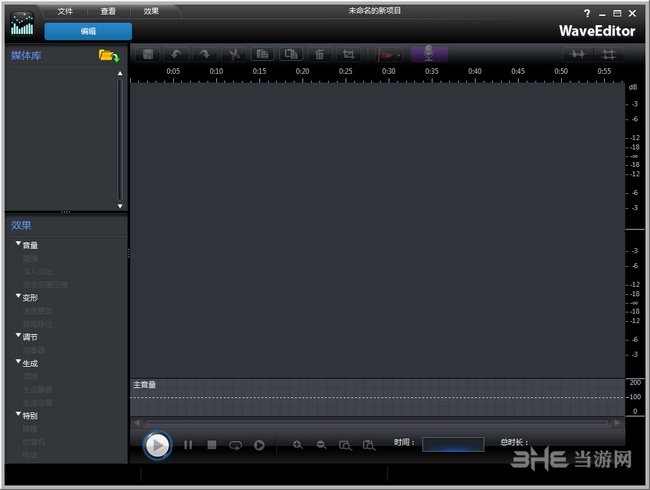This screenshot has height=490, width=650.
Task: Zoom out on the waveform
Action: (x=321, y=445)
